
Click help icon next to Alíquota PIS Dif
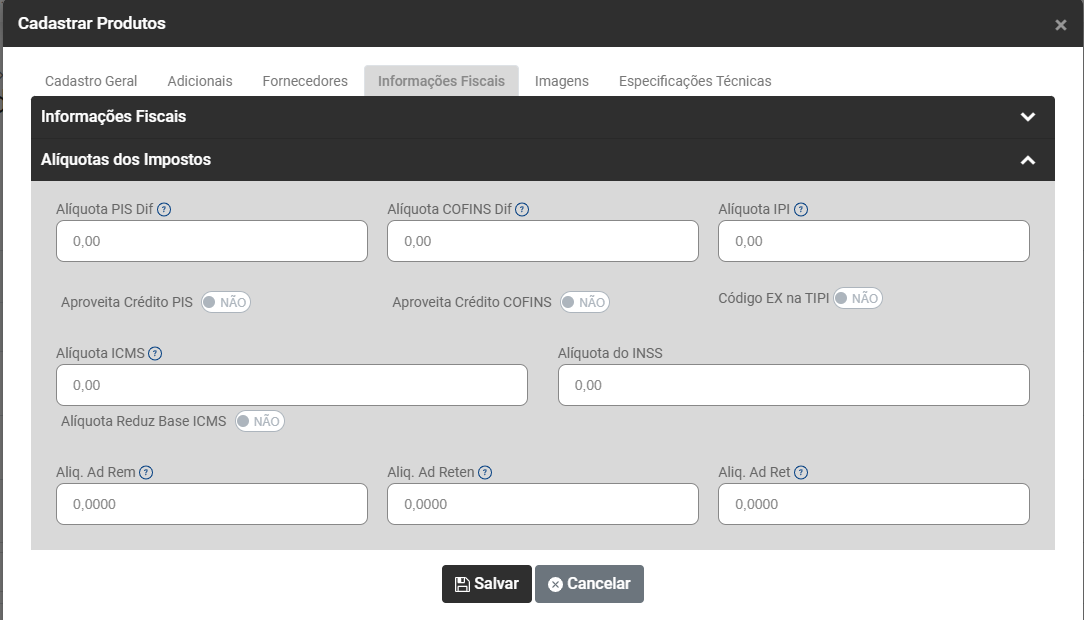165,210
